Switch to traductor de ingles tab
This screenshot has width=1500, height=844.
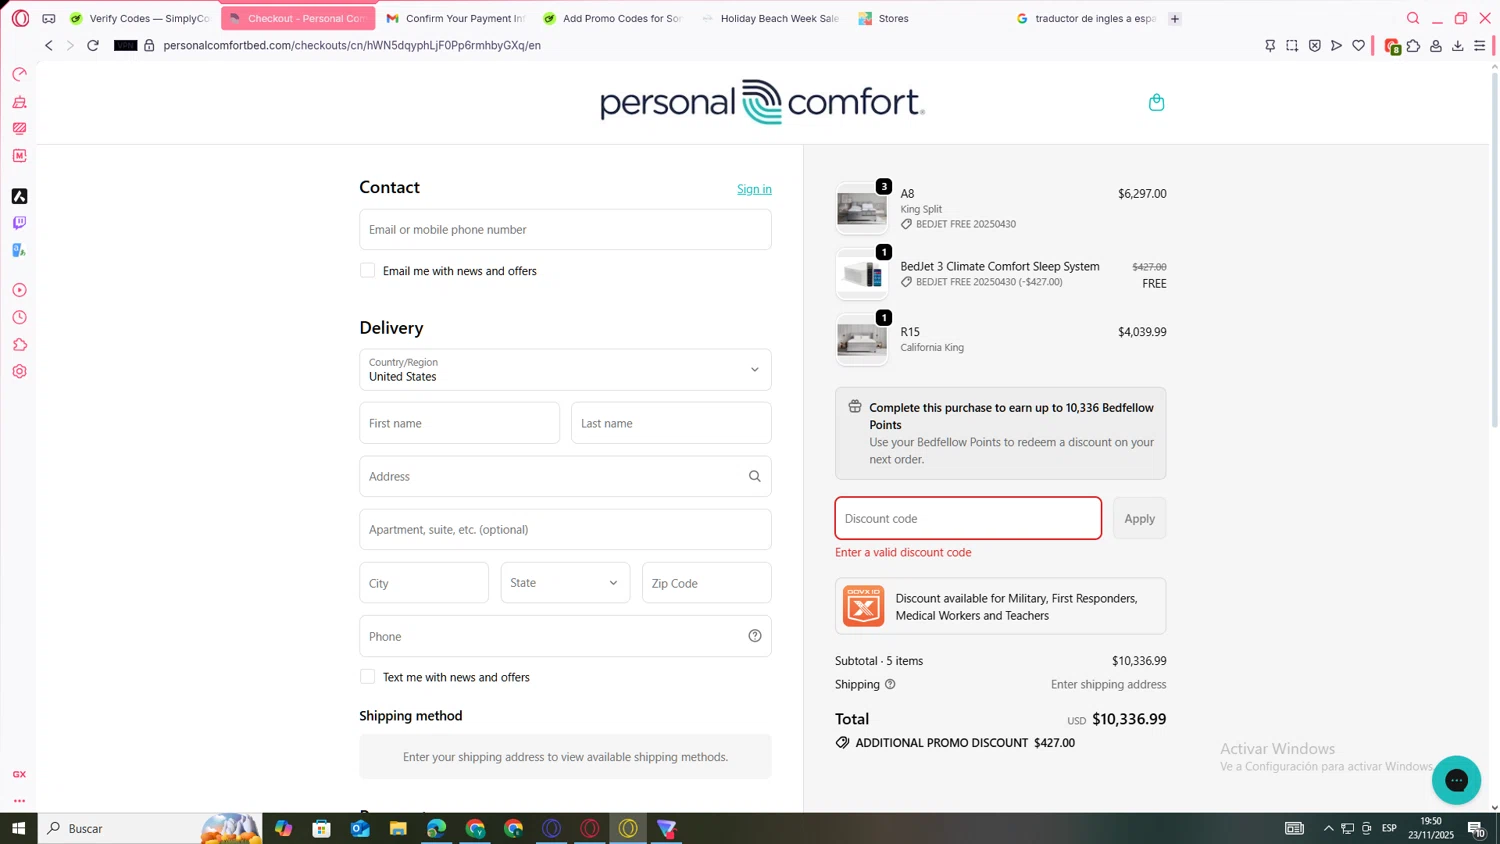[x=1085, y=18]
